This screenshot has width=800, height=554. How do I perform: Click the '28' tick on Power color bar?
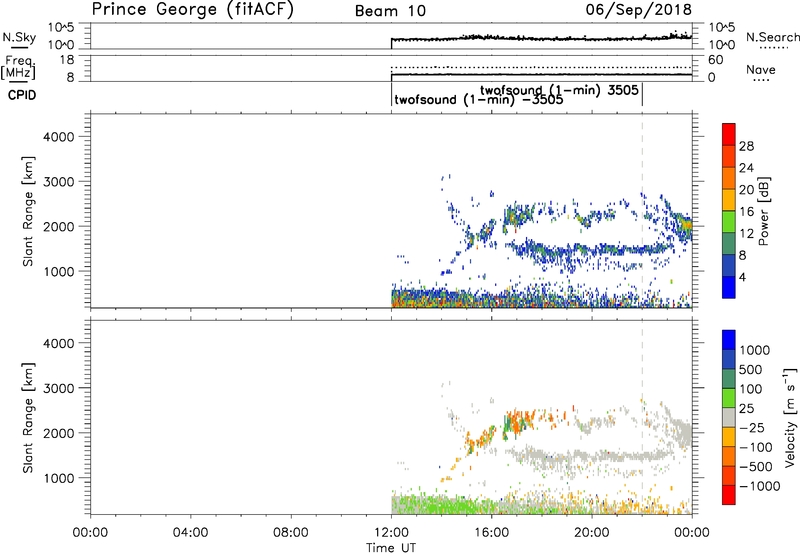coord(746,146)
